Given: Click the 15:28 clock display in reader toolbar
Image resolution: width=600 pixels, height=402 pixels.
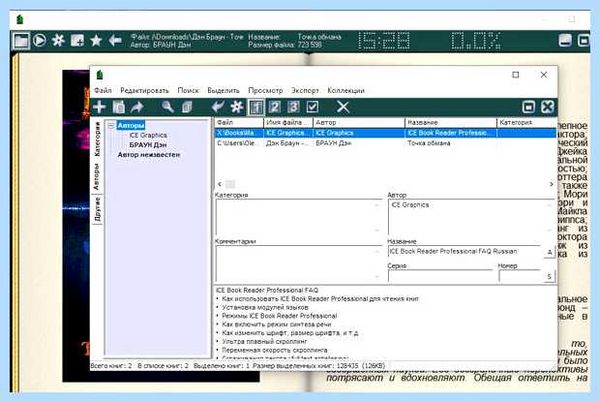Looking at the screenshot, I should tap(384, 41).
